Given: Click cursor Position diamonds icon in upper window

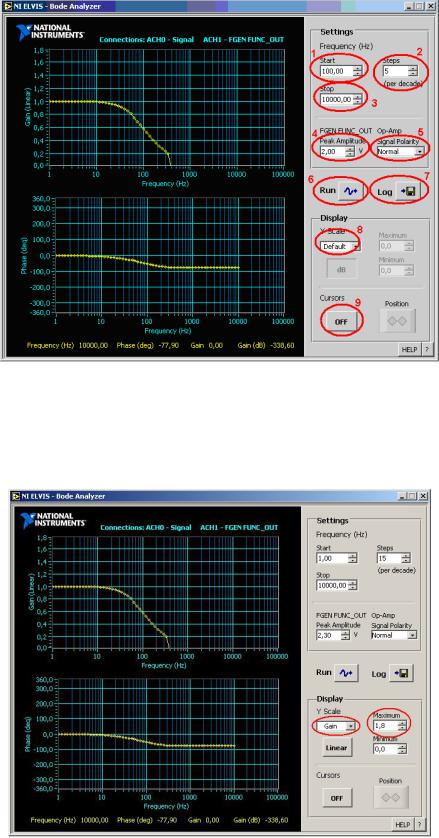Looking at the screenshot, I should (396, 321).
